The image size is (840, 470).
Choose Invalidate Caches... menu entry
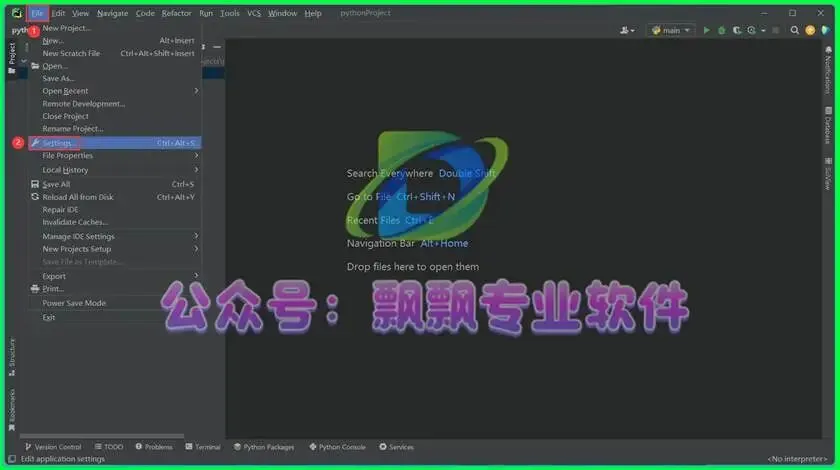(x=115, y=222)
